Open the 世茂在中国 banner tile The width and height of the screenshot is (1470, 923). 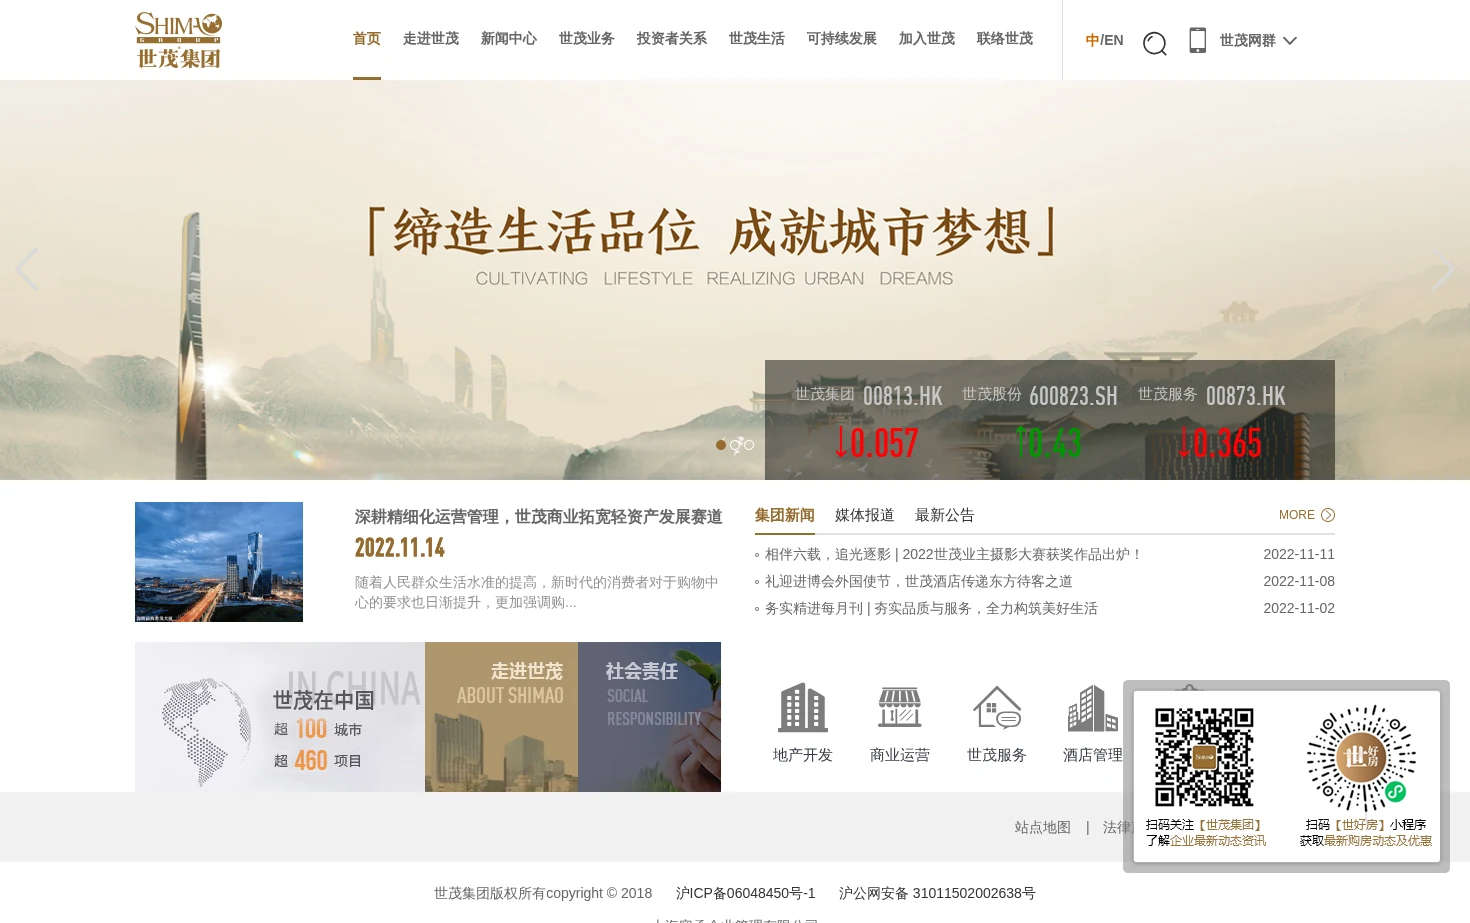click(280, 717)
